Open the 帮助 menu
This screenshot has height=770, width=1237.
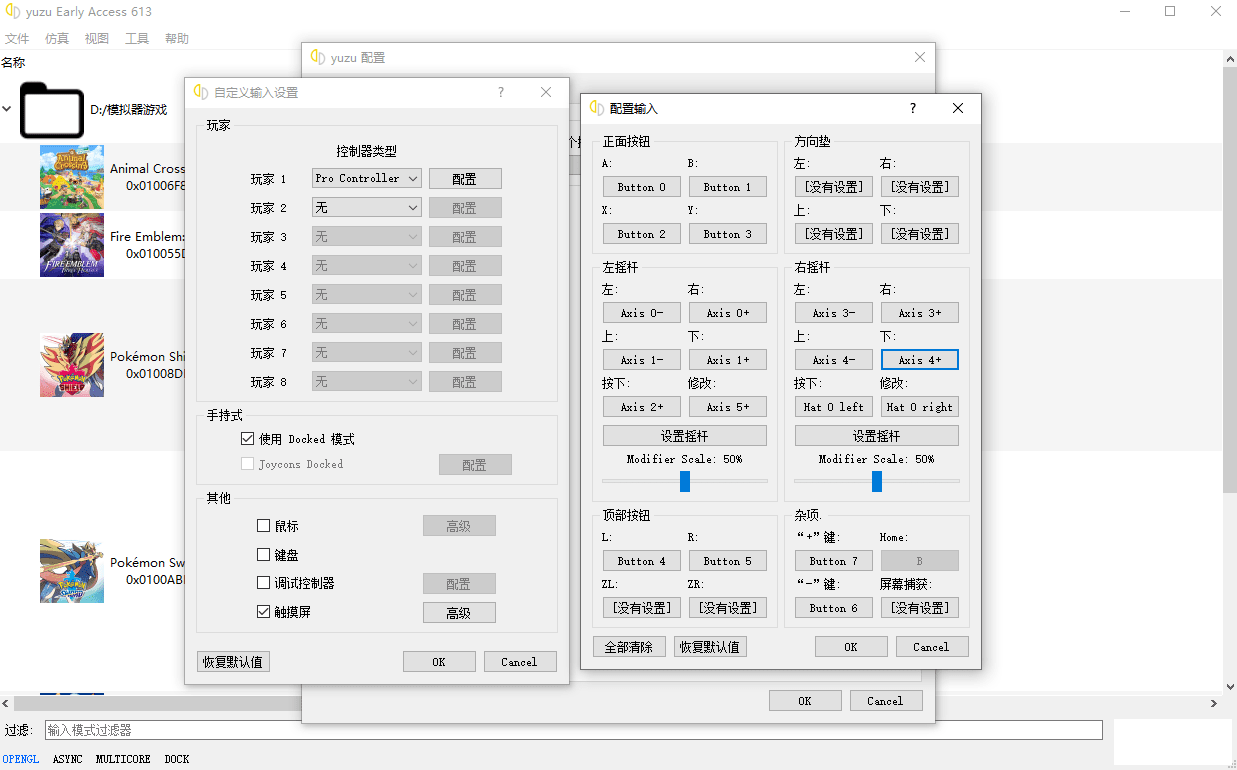[177, 38]
